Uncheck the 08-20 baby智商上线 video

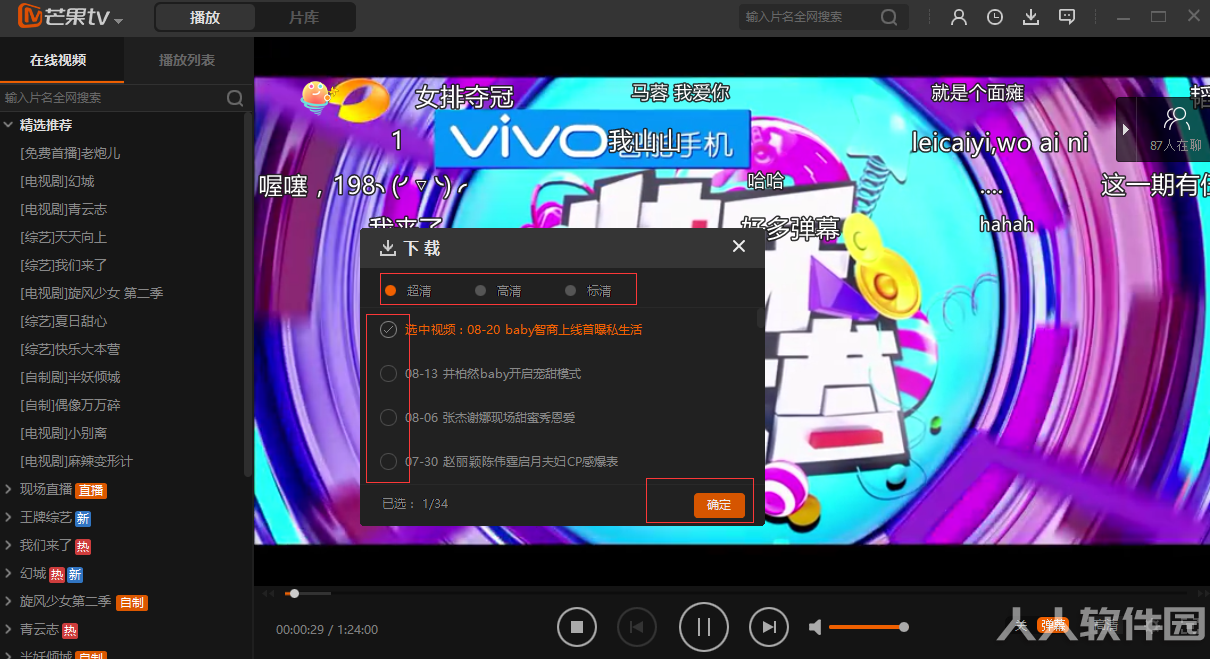pyautogui.click(x=388, y=330)
